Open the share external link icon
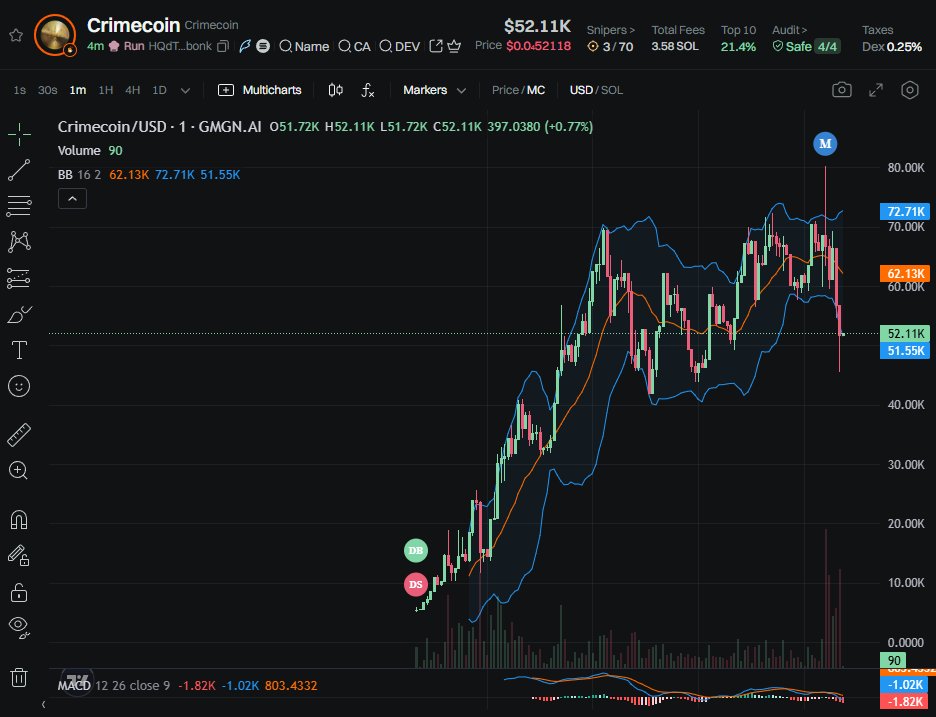Screen dimensions: 936x717 (436, 46)
